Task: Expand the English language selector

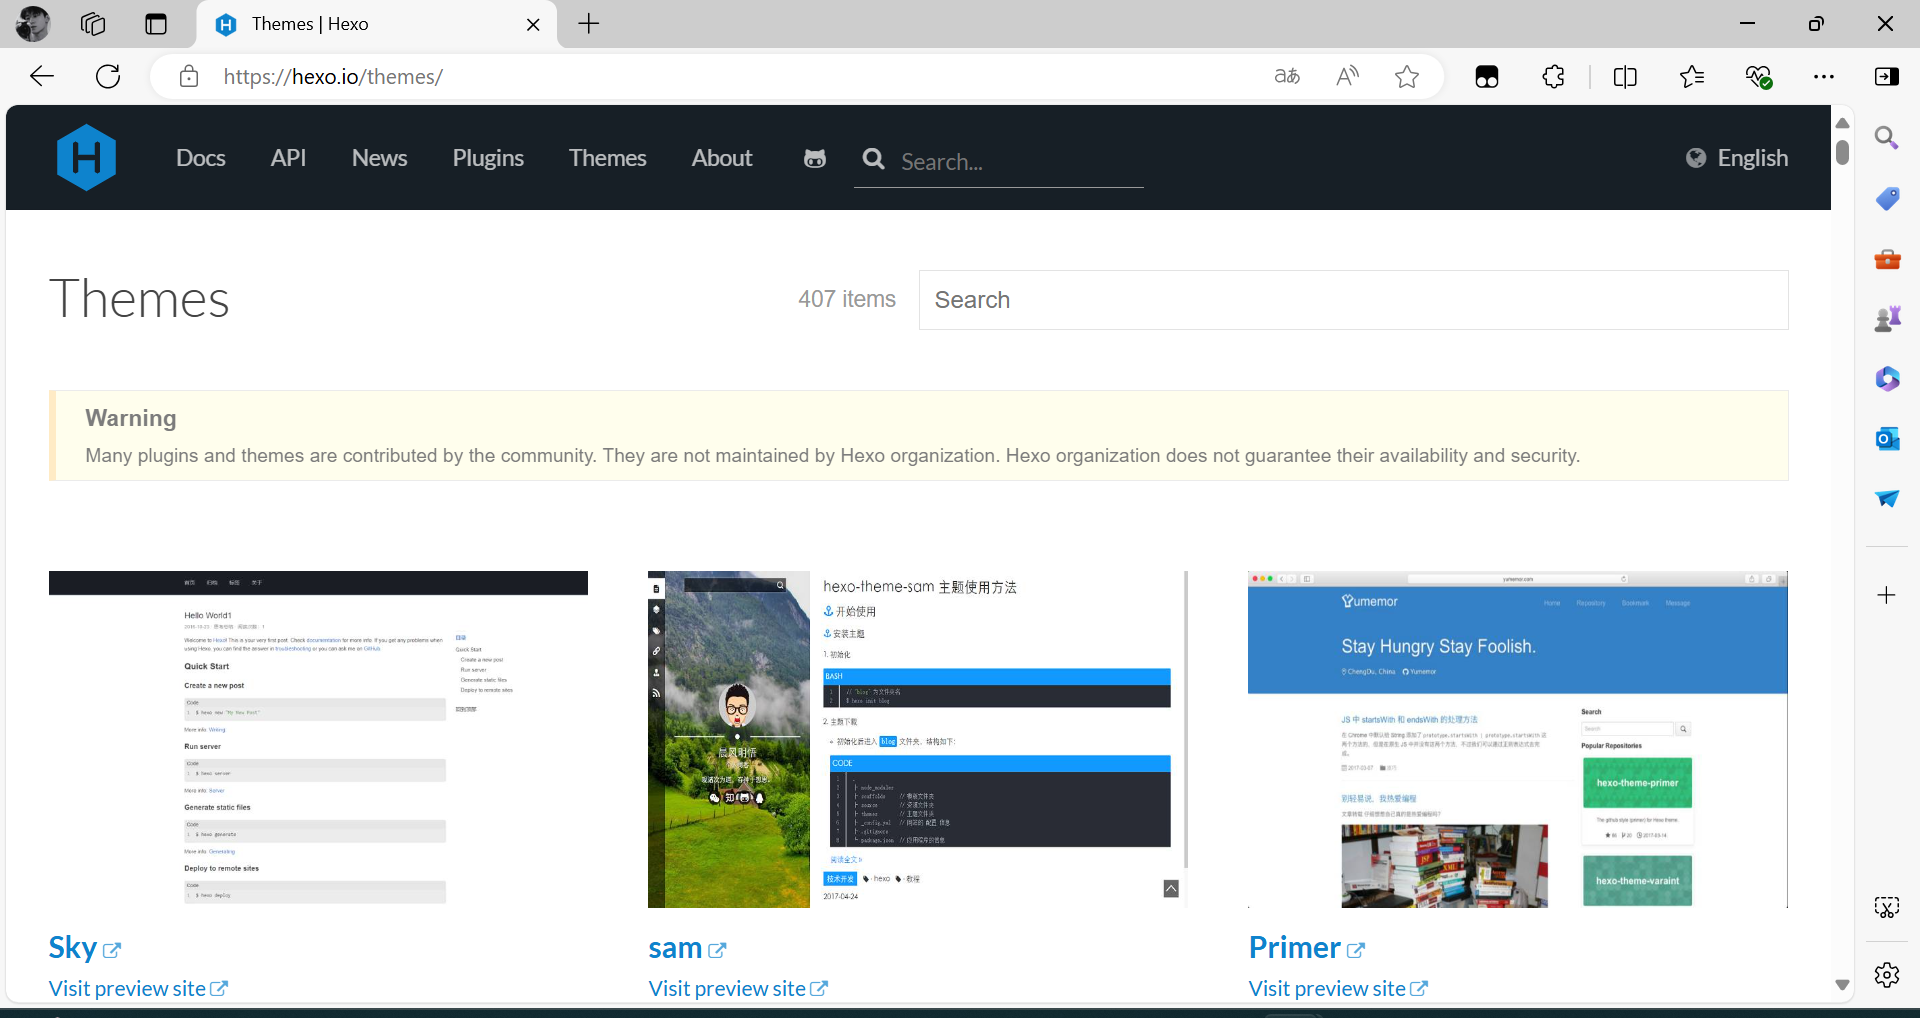Action: 1737,158
